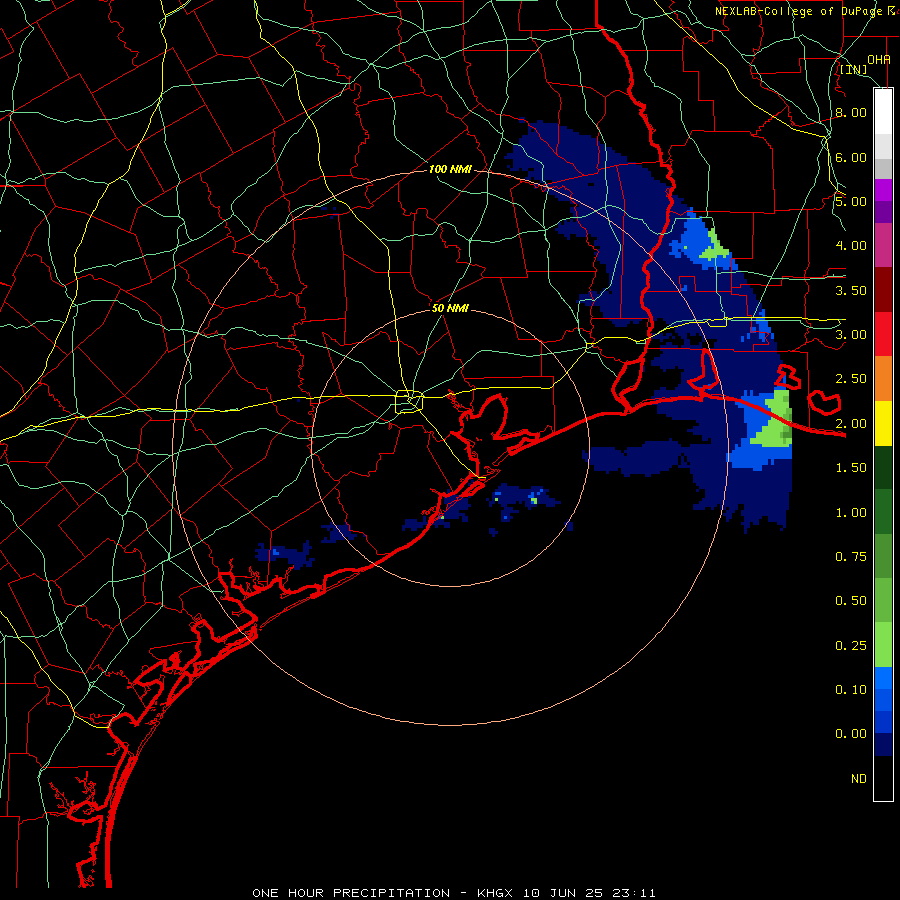
Task: Click the 1.50 legend value
Action: pos(851,468)
